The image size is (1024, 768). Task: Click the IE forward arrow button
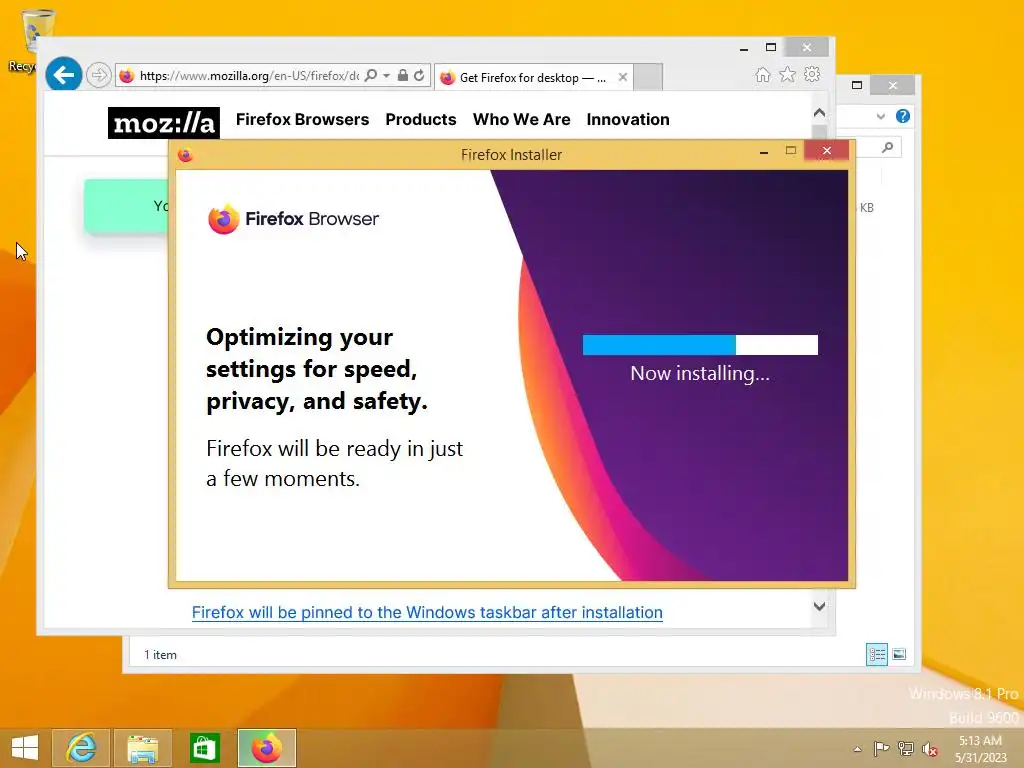(99, 75)
